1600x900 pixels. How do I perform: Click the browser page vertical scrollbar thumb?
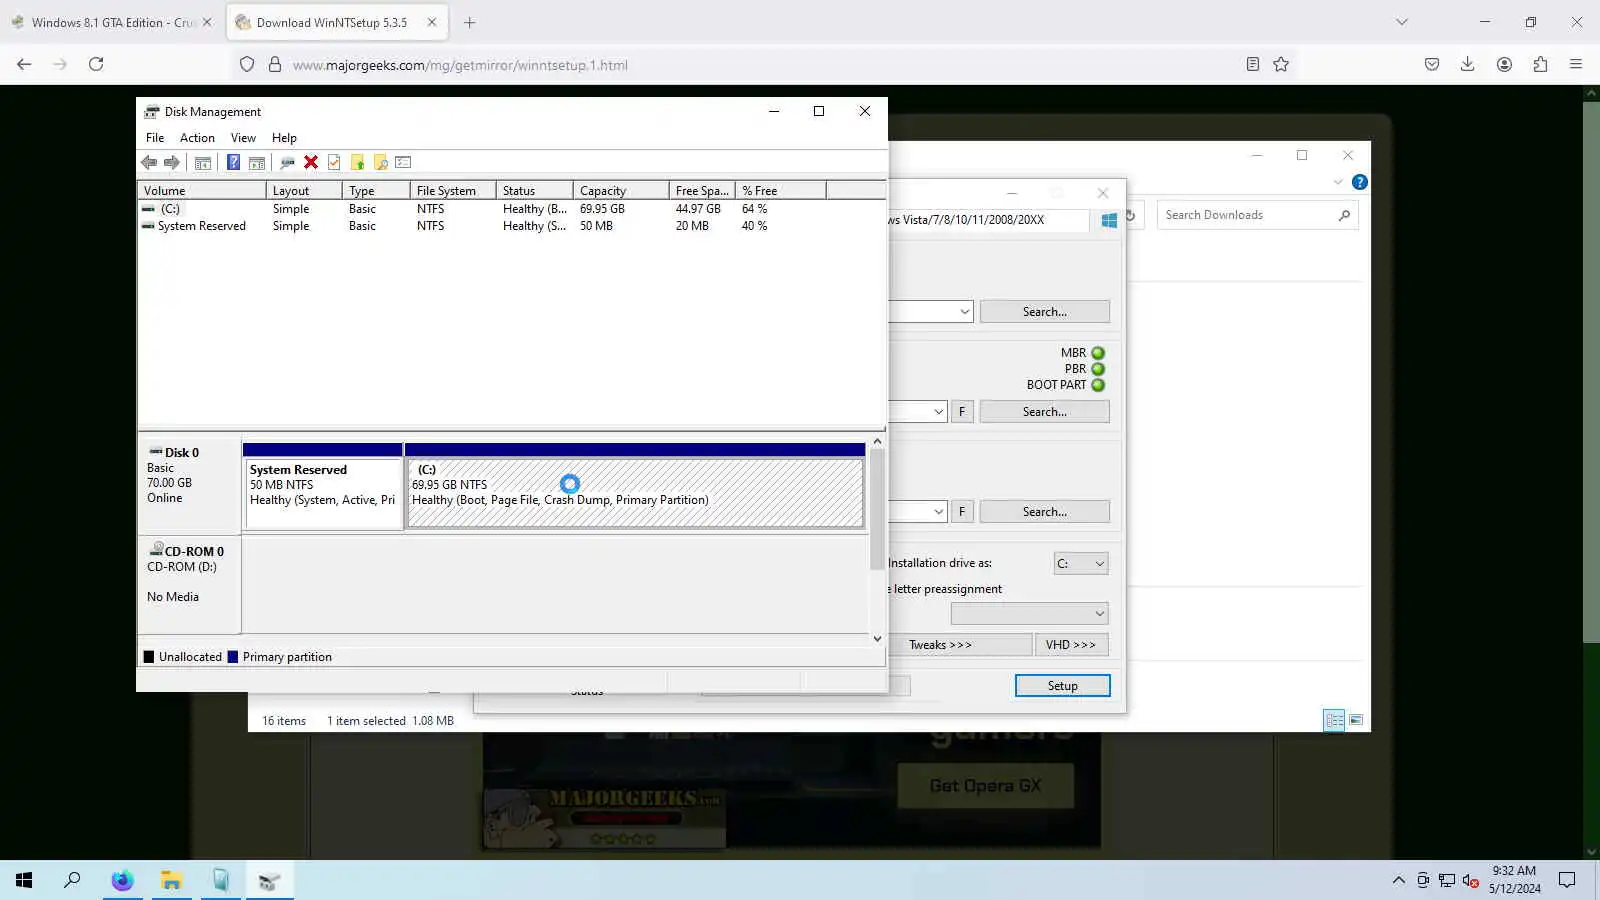pos(1591,370)
